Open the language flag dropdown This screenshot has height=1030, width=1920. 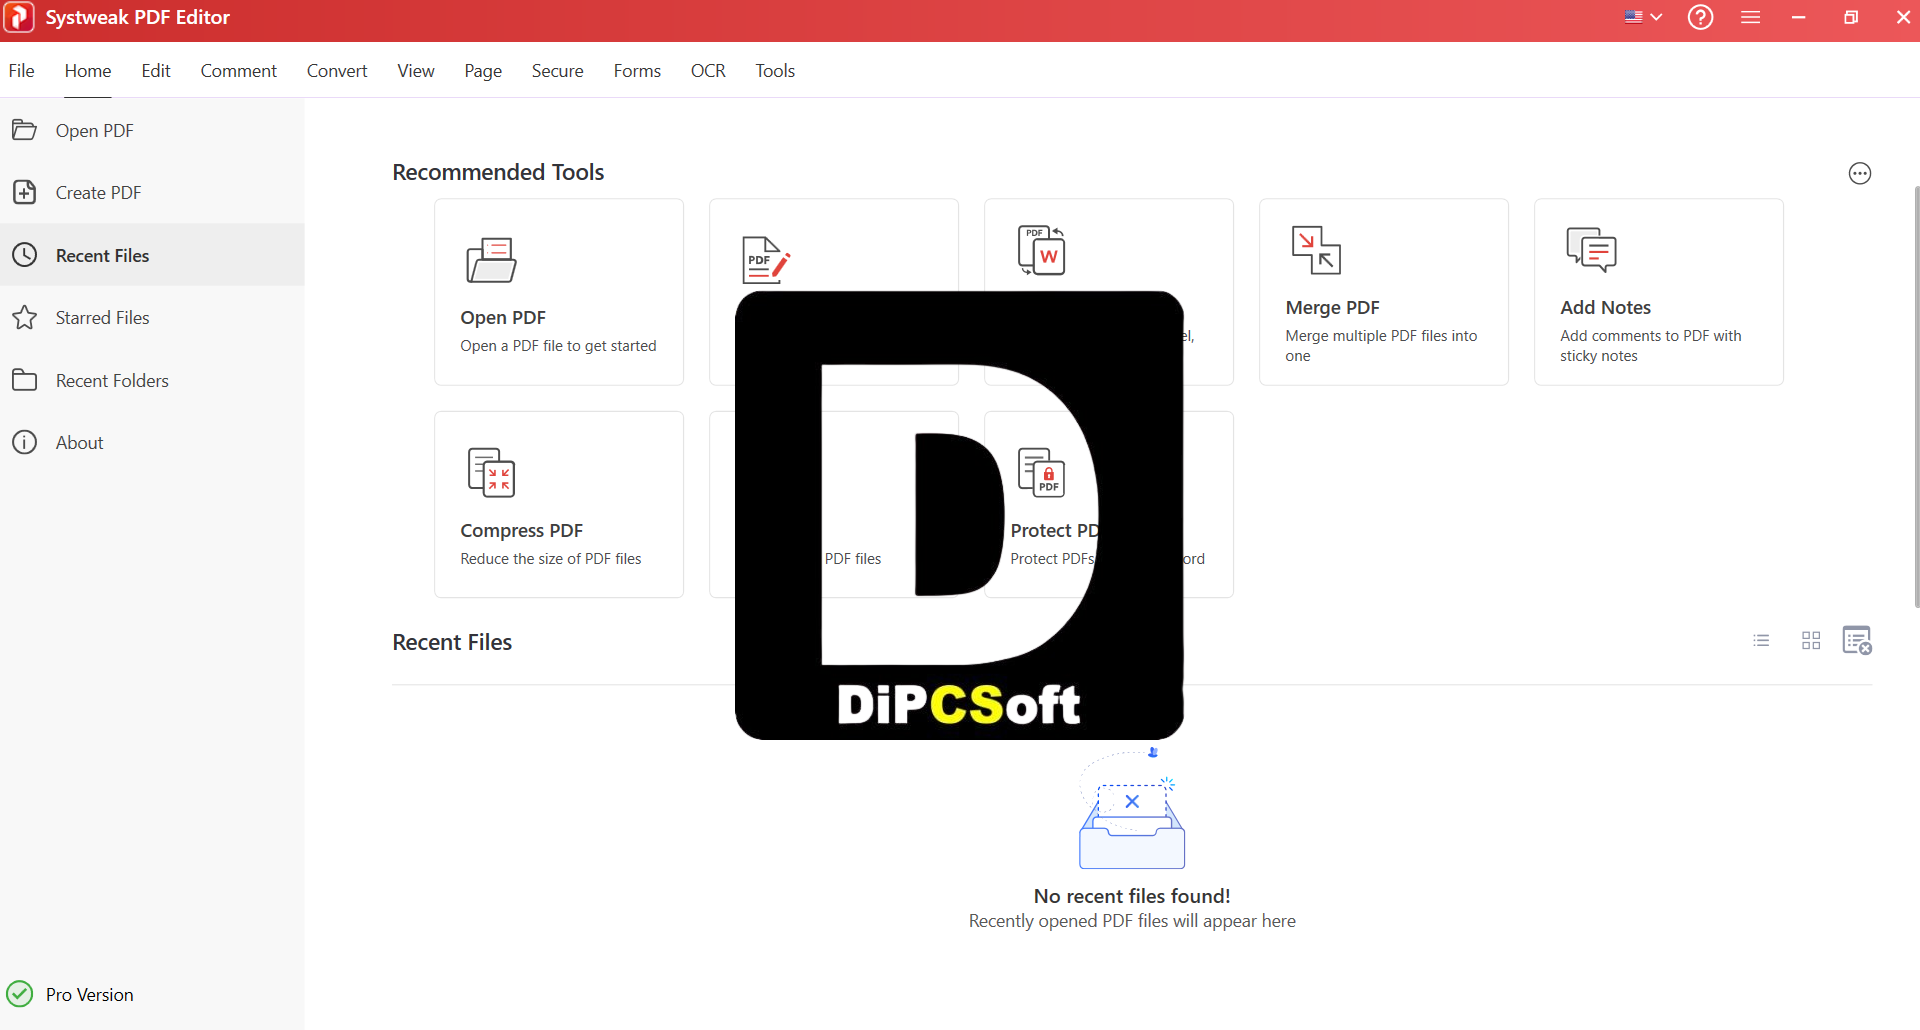click(x=1643, y=17)
